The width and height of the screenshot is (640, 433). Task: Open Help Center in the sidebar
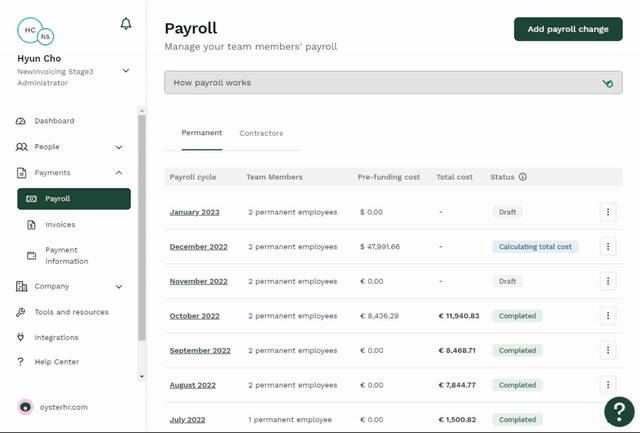click(57, 362)
